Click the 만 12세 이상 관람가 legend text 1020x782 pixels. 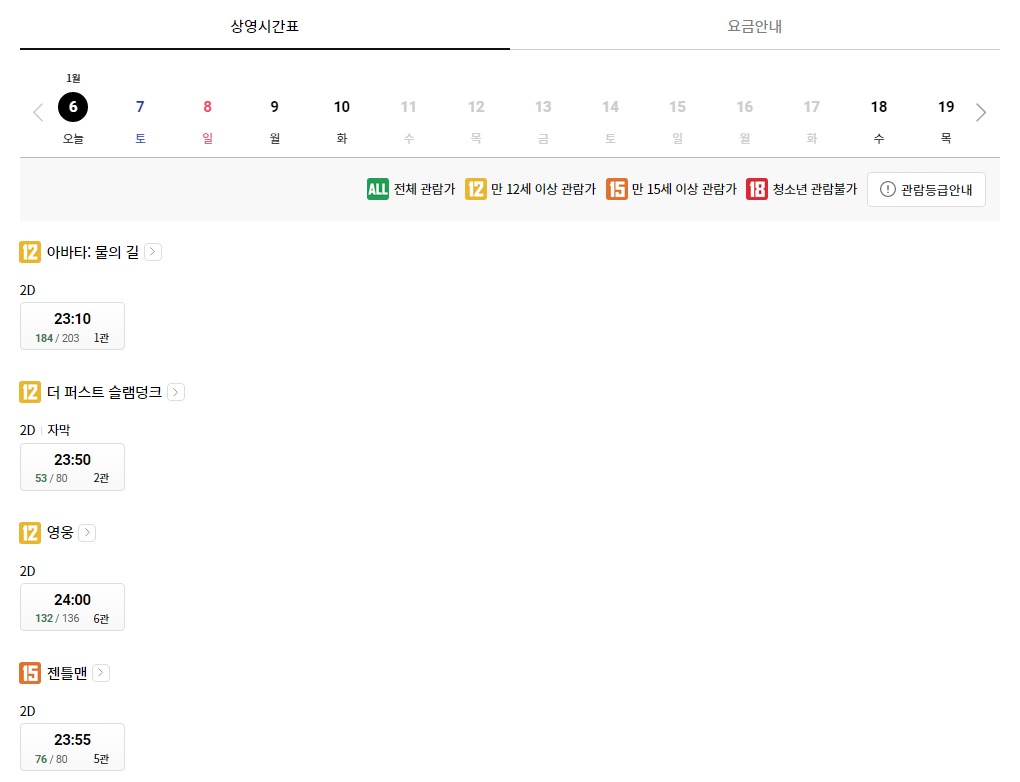[x=543, y=189]
